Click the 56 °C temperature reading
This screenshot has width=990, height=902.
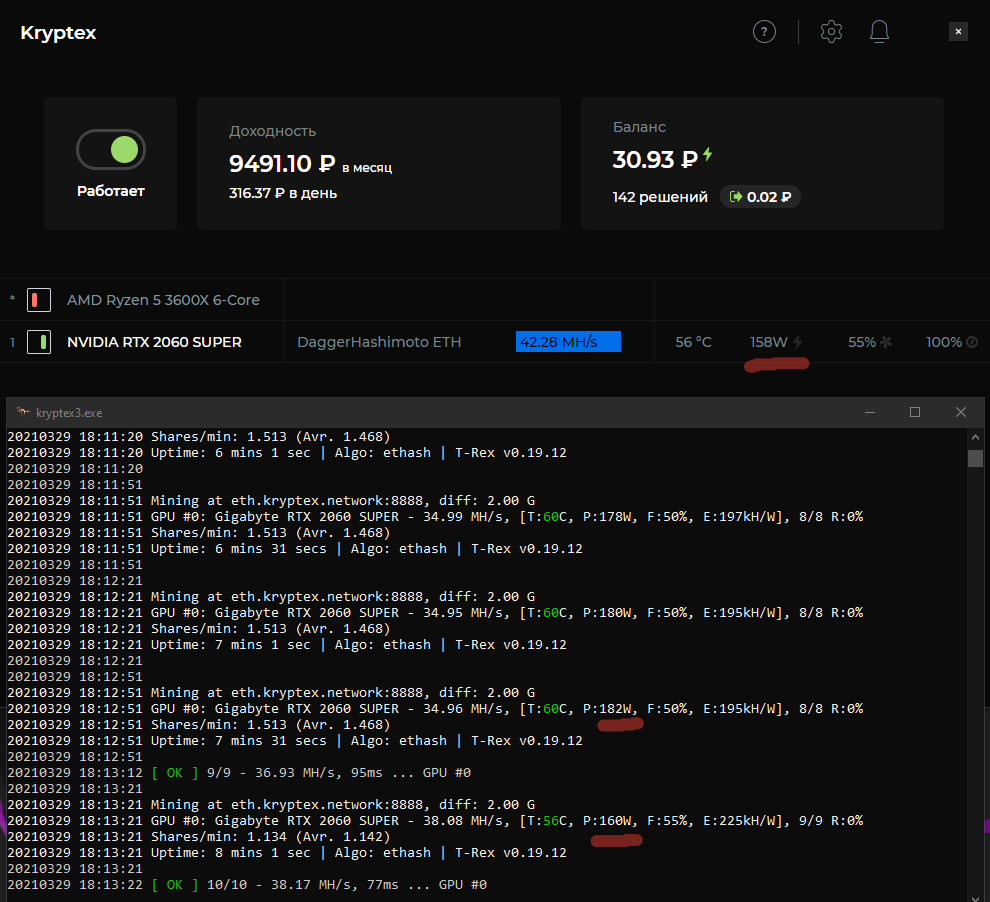click(693, 342)
